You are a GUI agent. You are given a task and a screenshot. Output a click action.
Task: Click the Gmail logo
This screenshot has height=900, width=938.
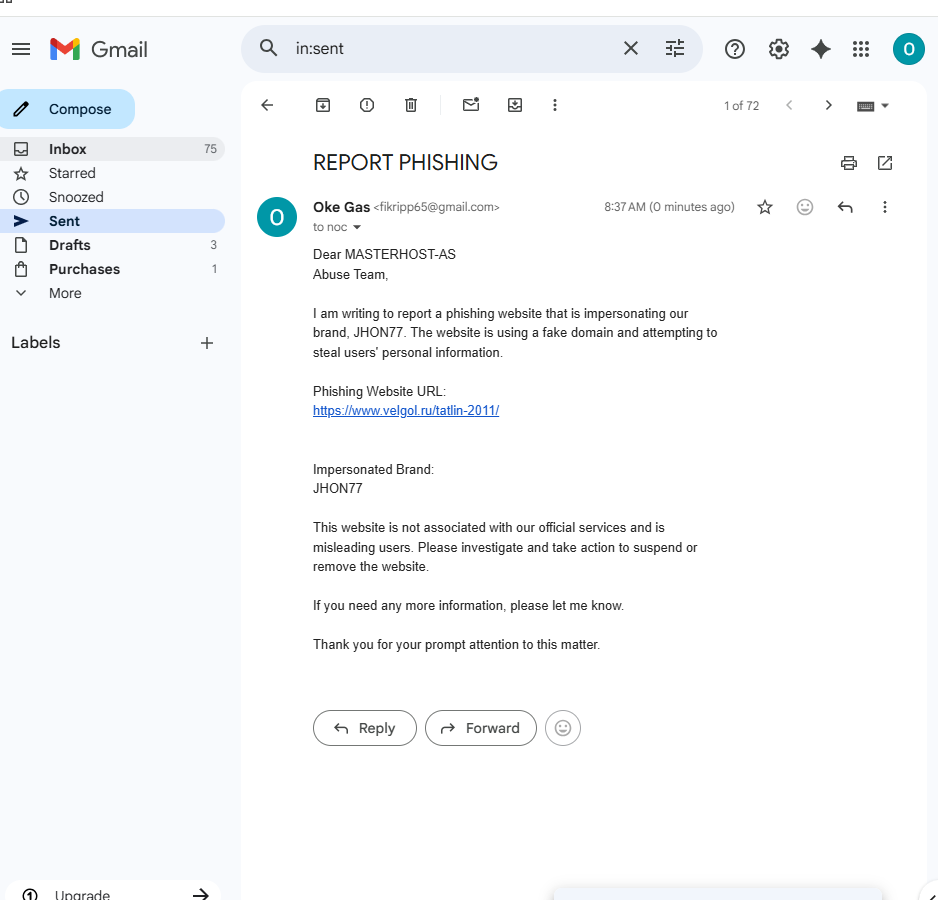(99, 49)
